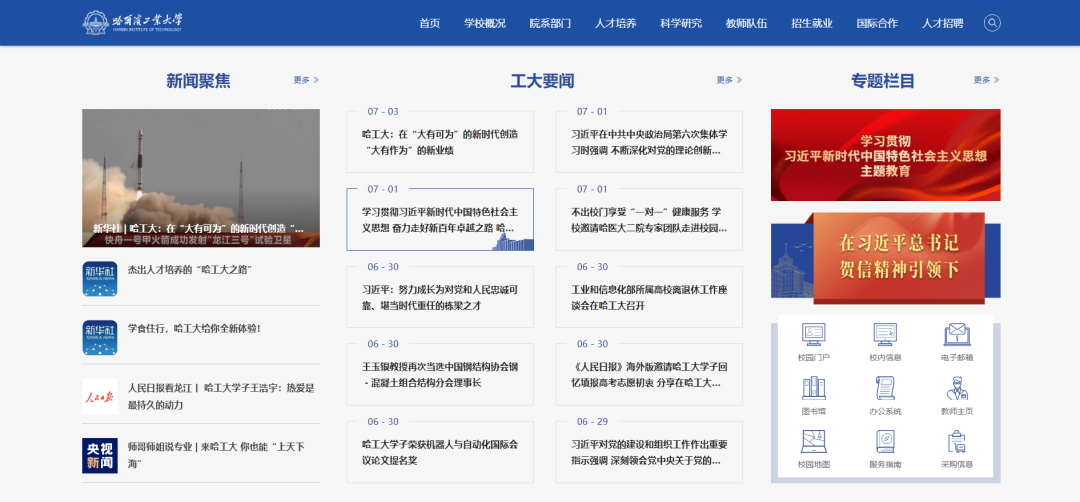Viewport: 1080px width, 502px height.
Task: Open 院系部门 navigation menu
Action: [x=550, y=23]
